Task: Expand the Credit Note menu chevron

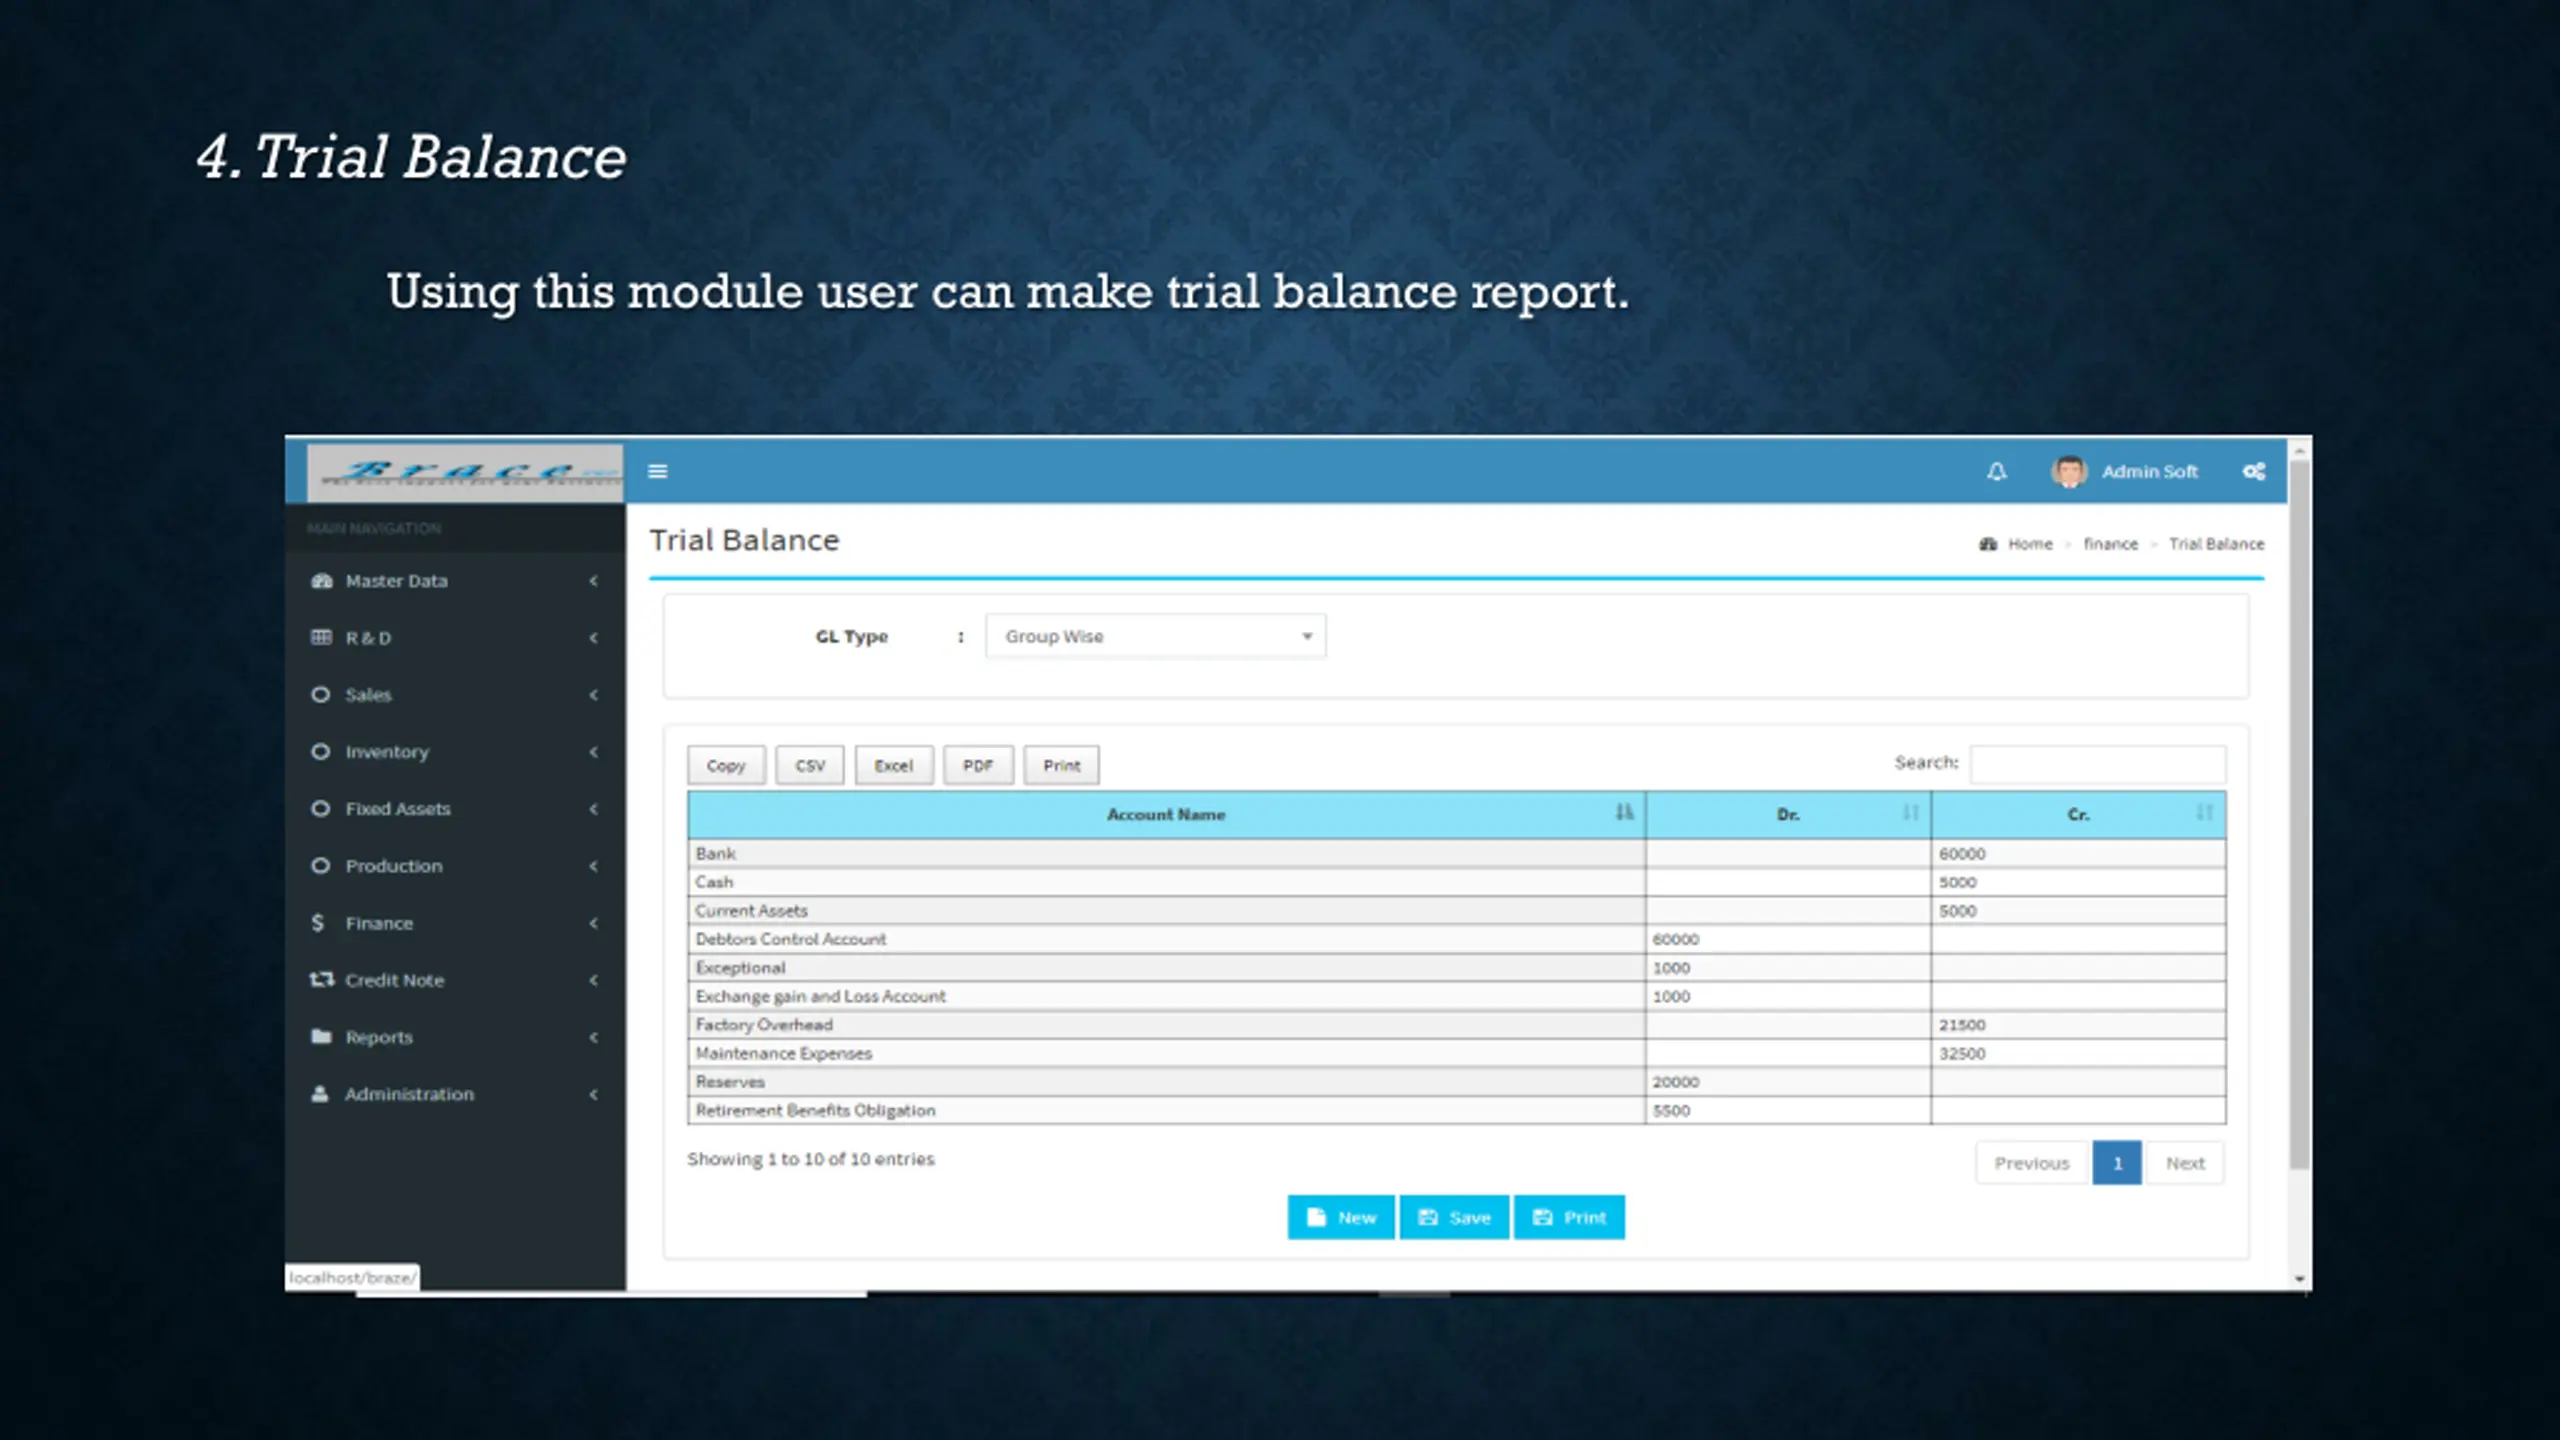Action: [x=594, y=979]
